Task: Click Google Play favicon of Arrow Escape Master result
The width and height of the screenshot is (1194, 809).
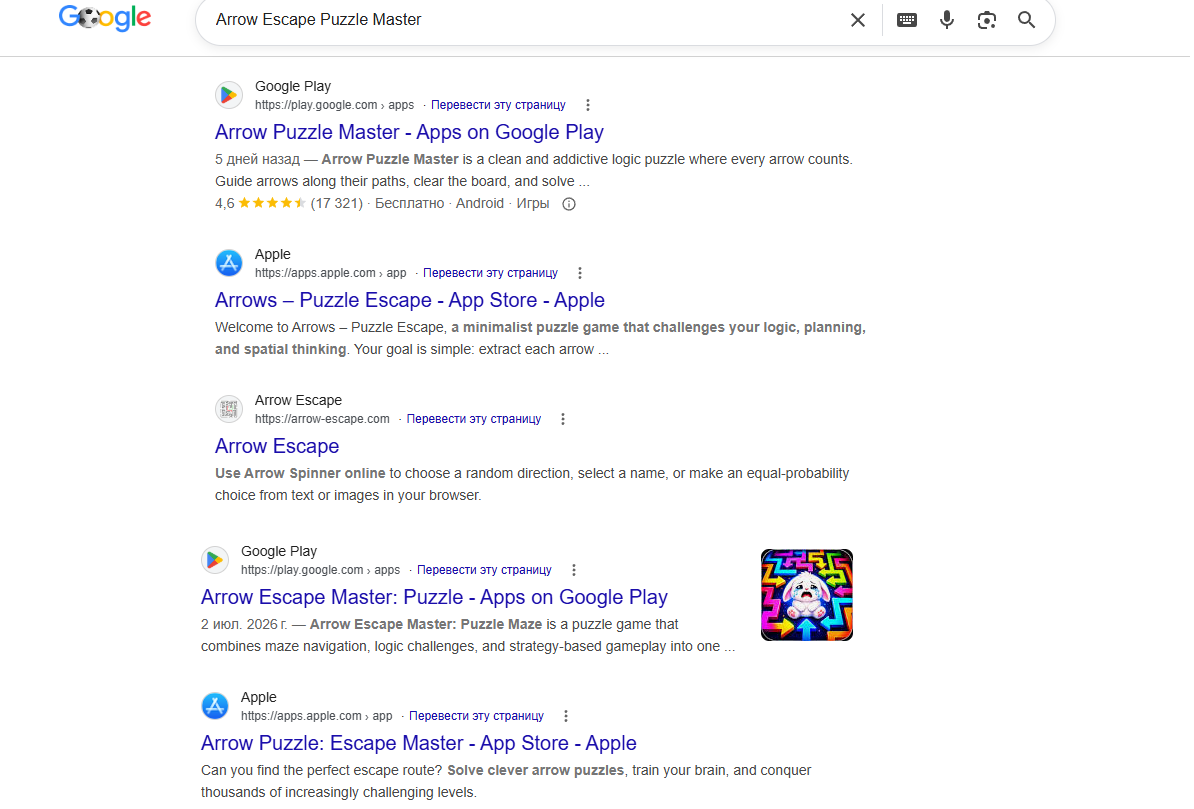Action: tap(215, 561)
